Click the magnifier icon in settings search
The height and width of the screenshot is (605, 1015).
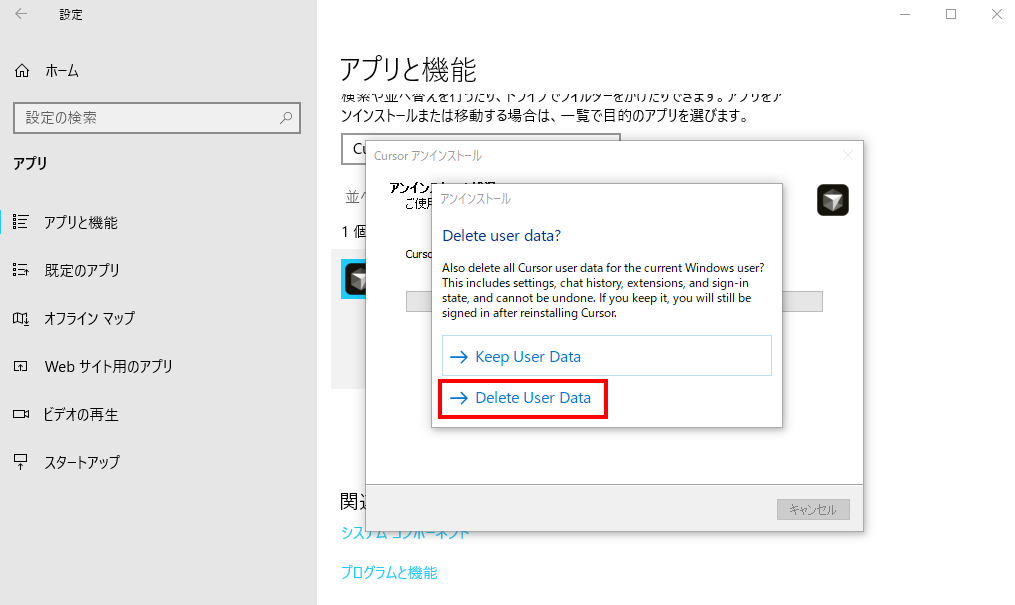pyautogui.click(x=285, y=118)
